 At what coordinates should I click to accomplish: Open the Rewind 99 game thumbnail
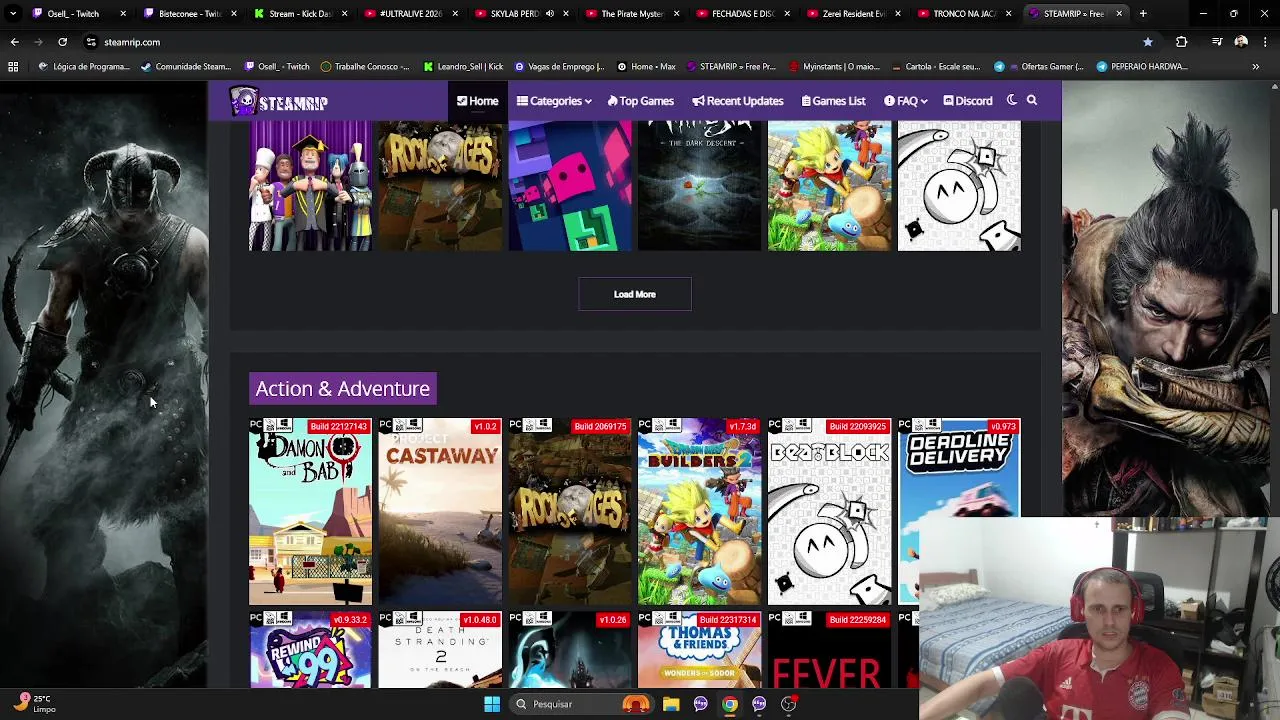pos(310,650)
